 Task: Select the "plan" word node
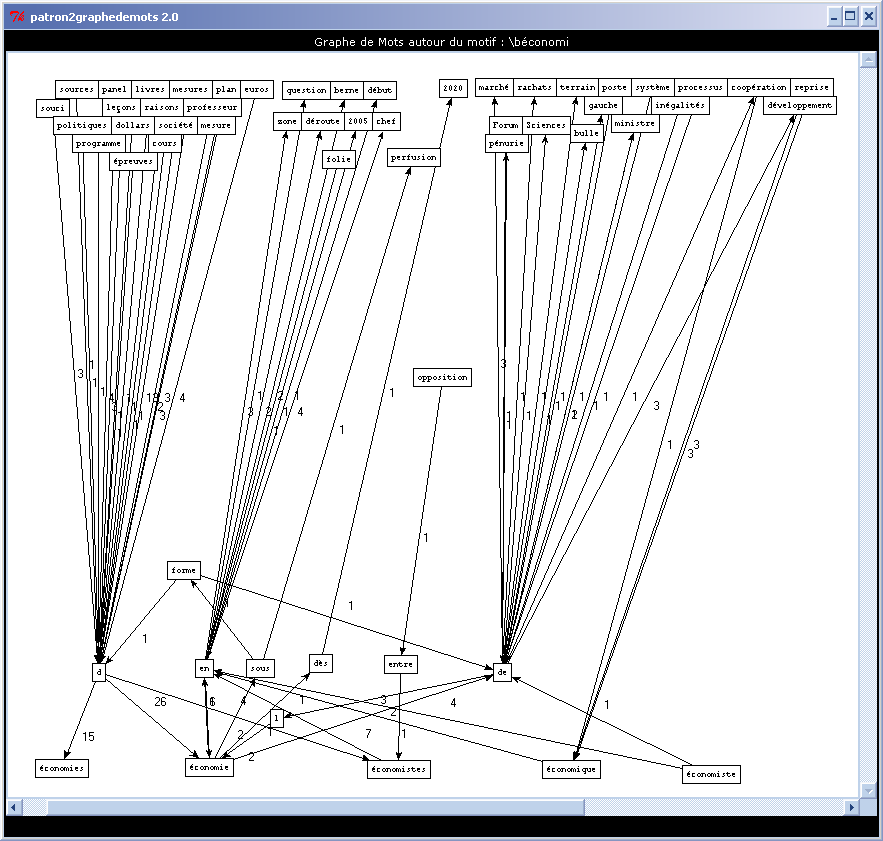click(226, 89)
